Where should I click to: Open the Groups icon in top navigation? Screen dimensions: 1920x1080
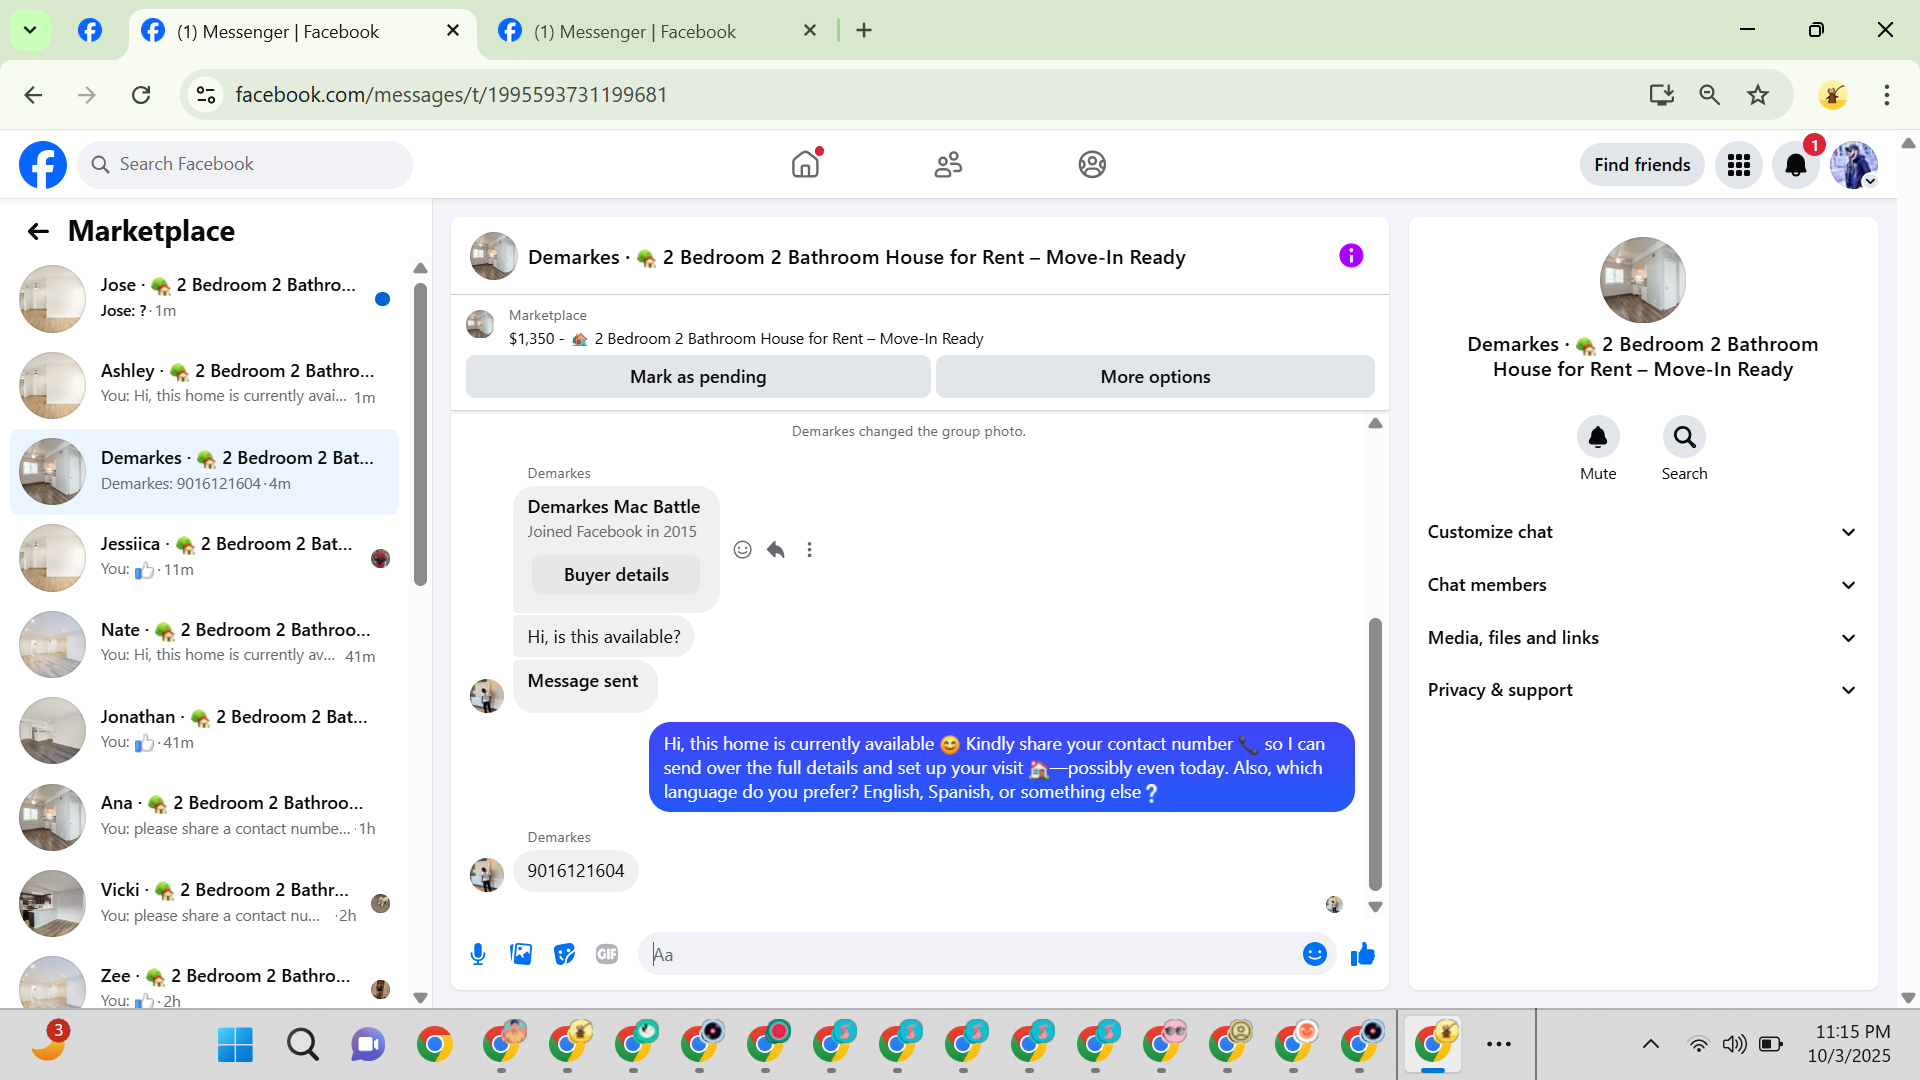point(1092,165)
